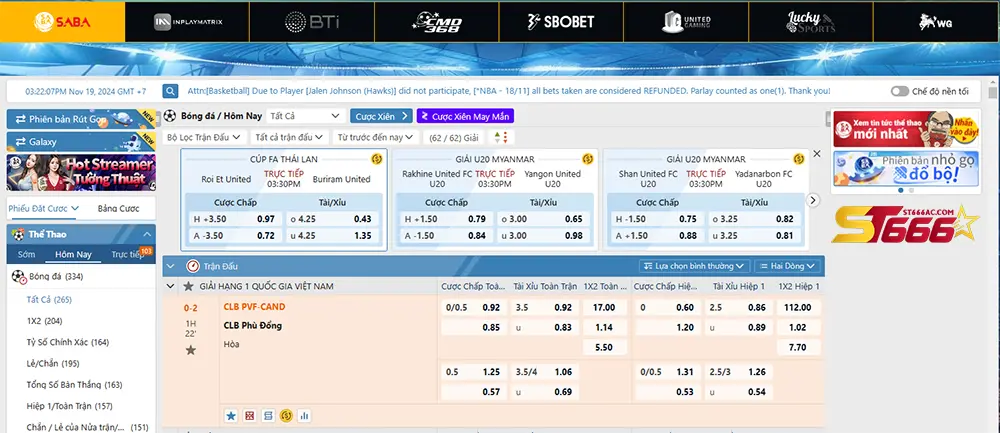Open the Hai Dòng line display dropdown
Screen dimensions: 1000x433
tap(788, 266)
